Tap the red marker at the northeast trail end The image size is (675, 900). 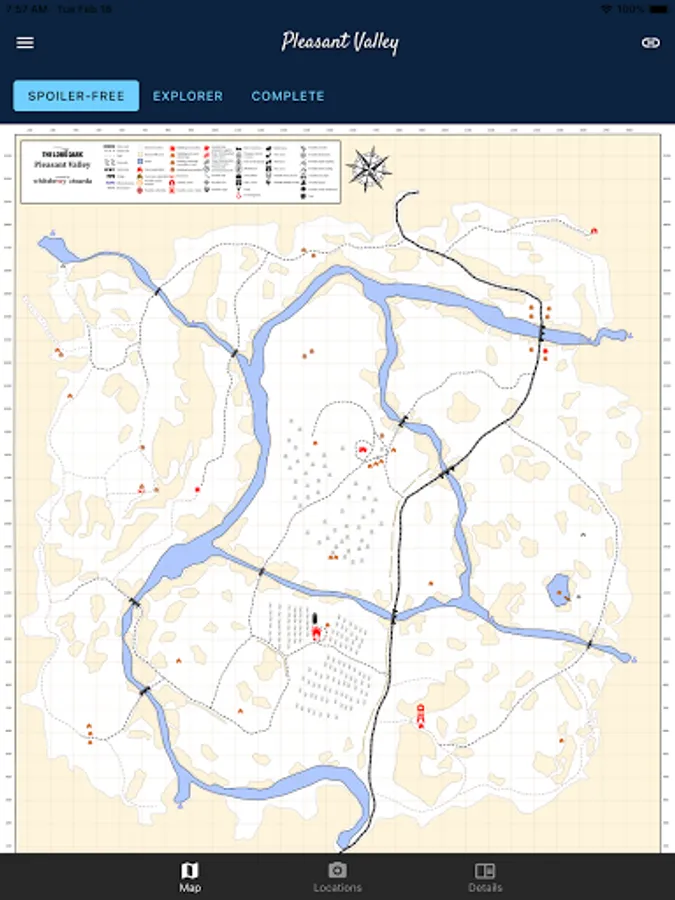click(x=594, y=231)
